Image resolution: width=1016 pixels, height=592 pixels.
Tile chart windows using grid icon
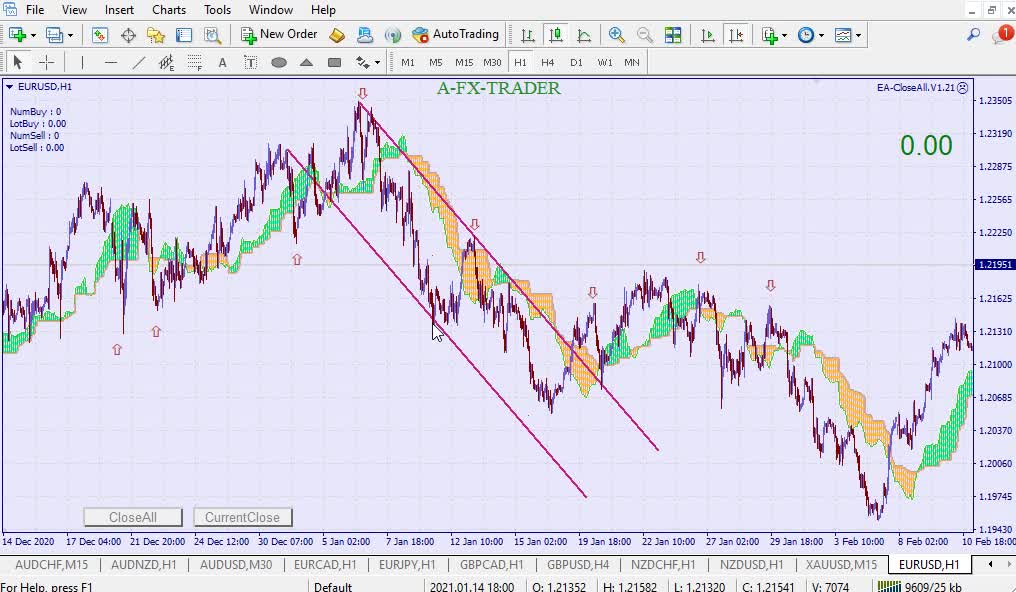click(x=673, y=35)
